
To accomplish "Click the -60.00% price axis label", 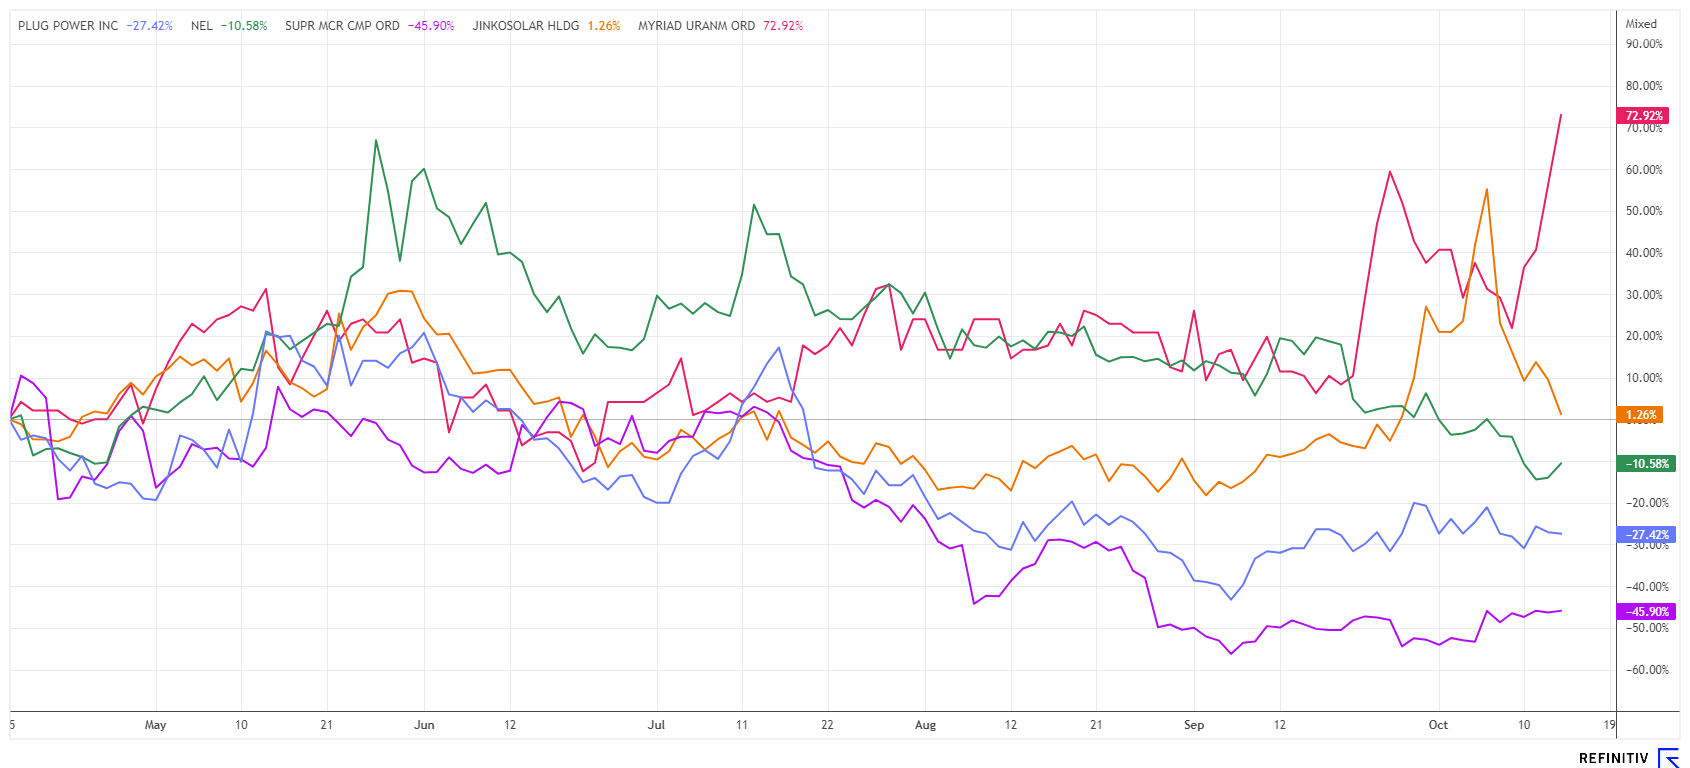I will [x=1644, y=670].
